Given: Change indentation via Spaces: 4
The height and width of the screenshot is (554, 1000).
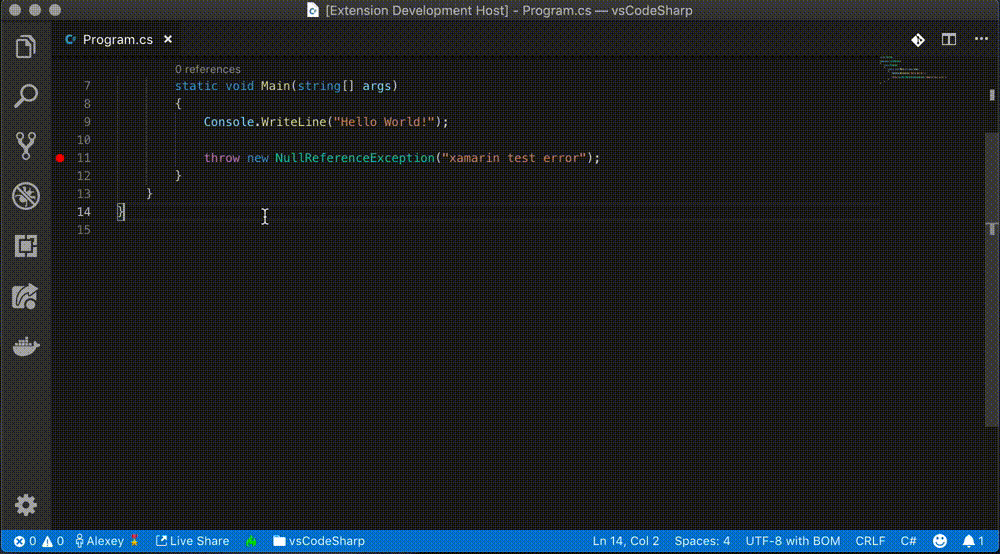Looking at the screenshot, I should point(702,541).
